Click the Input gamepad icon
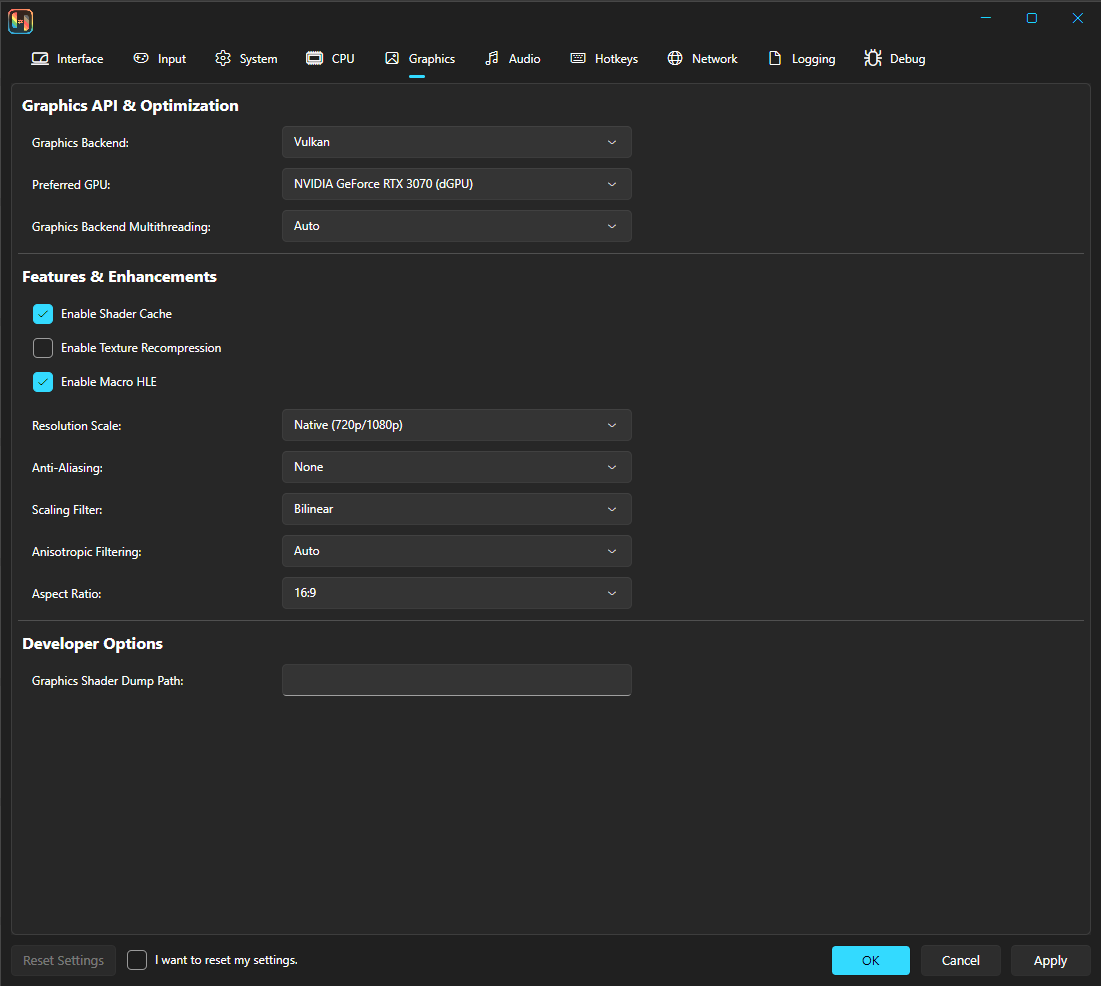Viewport: 1101px width, 986px height. pyautogui.click(x=141, y=58)
